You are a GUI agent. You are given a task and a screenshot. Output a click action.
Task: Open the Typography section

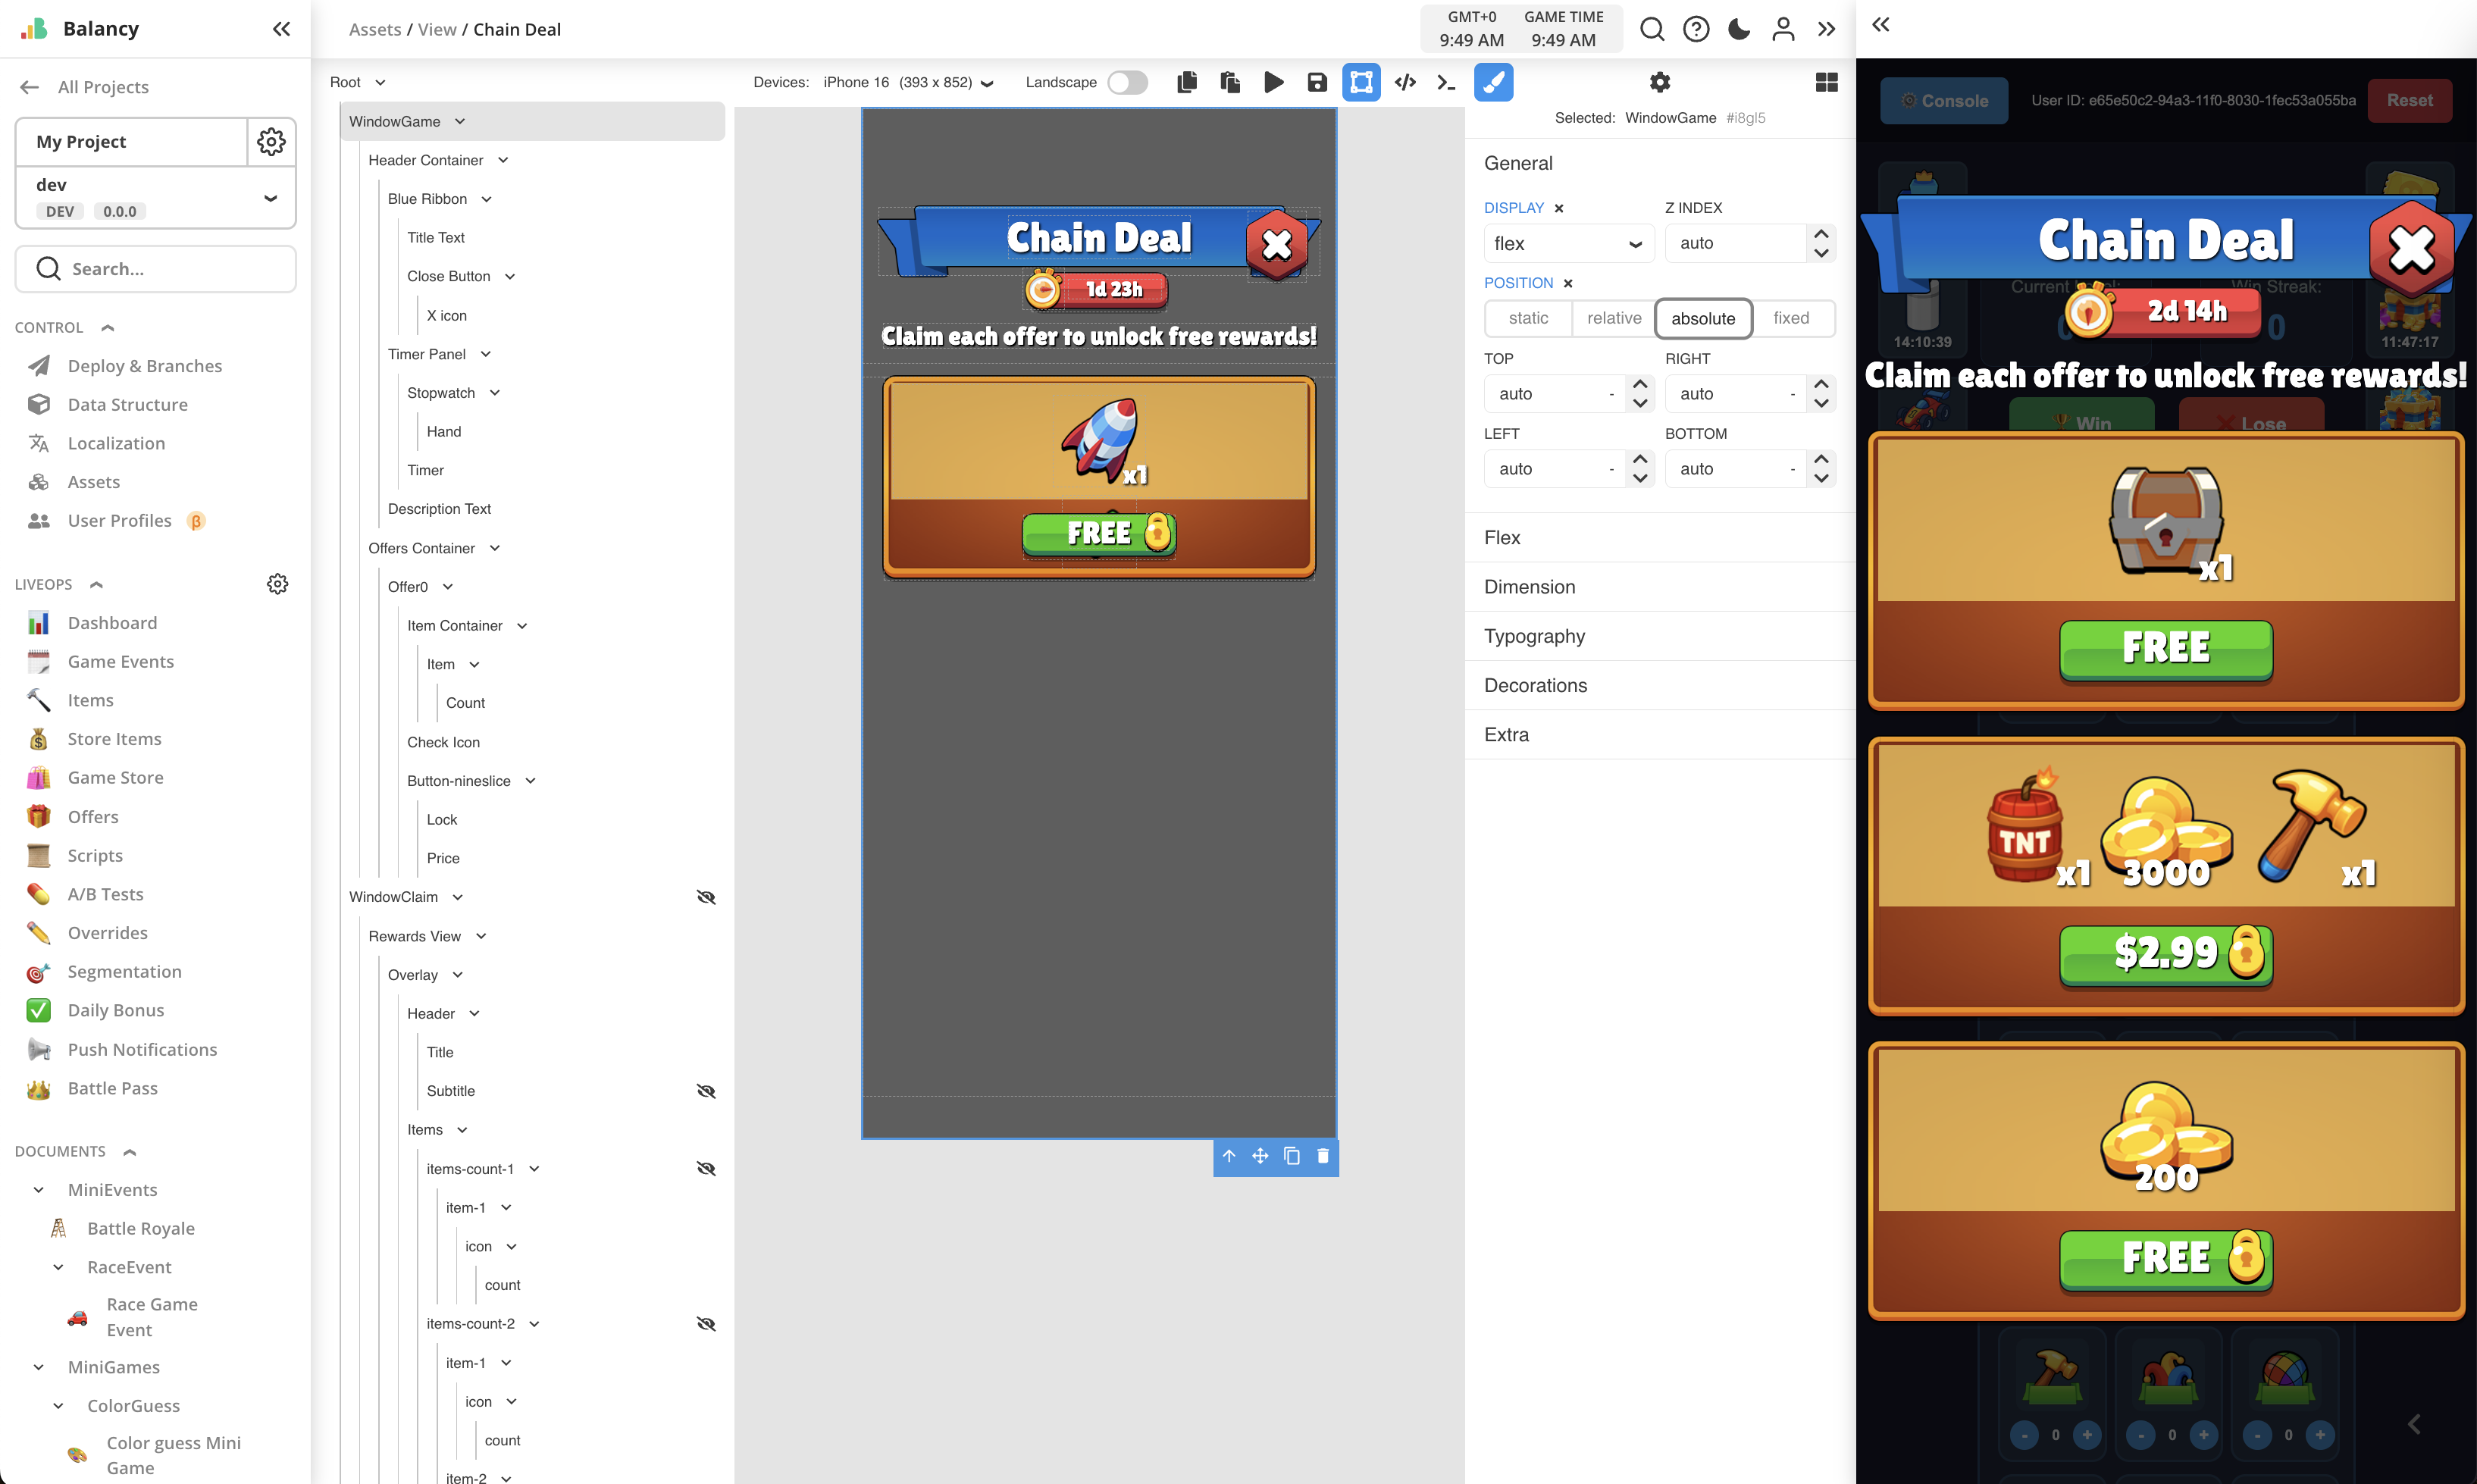1535,636
